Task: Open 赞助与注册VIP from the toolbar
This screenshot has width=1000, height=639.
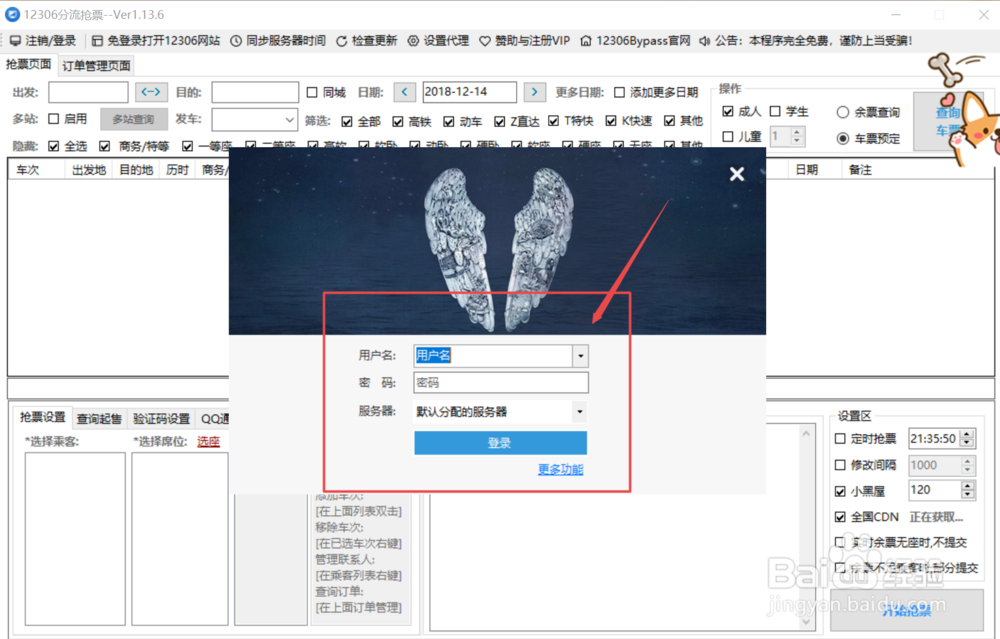Action: coord(532,41)
